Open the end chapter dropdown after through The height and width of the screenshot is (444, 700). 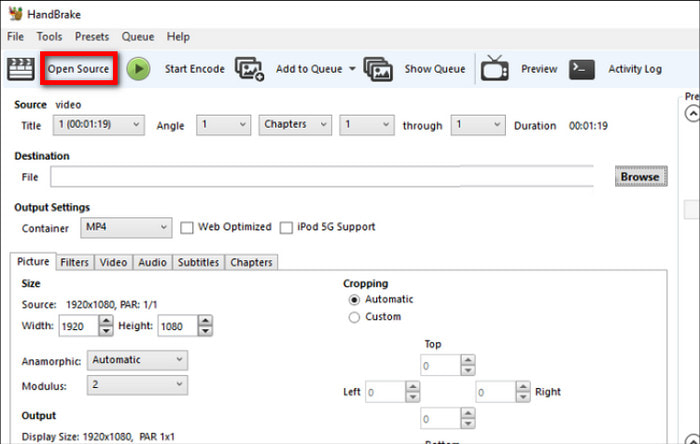pyautogui.click(x=478, y=124)
